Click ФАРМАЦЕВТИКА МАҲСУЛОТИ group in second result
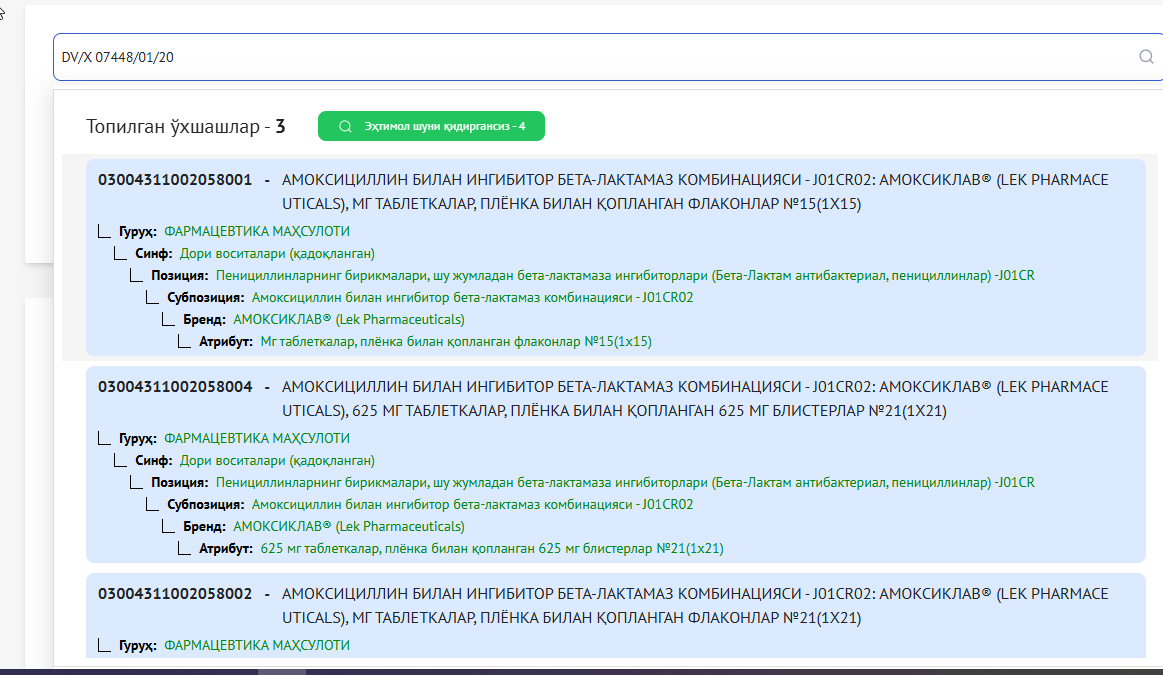 257,438
